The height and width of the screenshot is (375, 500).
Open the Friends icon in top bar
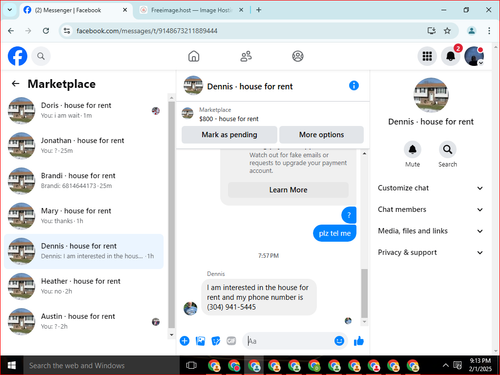(246, 56)
